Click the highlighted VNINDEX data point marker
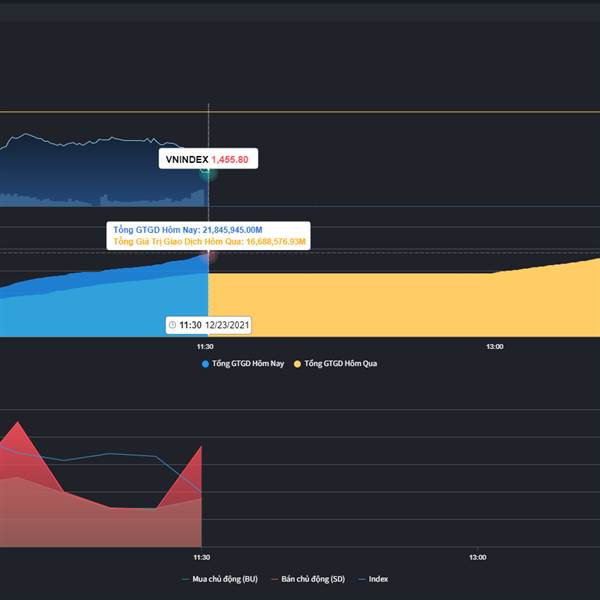 click(x=208, y=173)
